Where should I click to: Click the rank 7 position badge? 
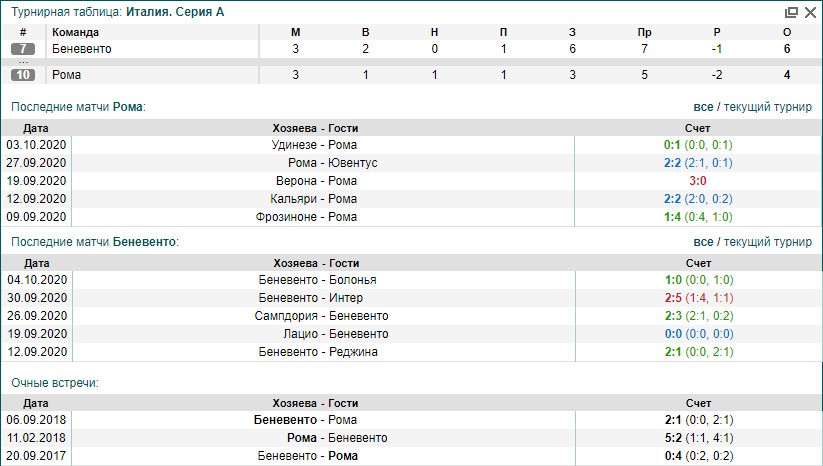24,49
